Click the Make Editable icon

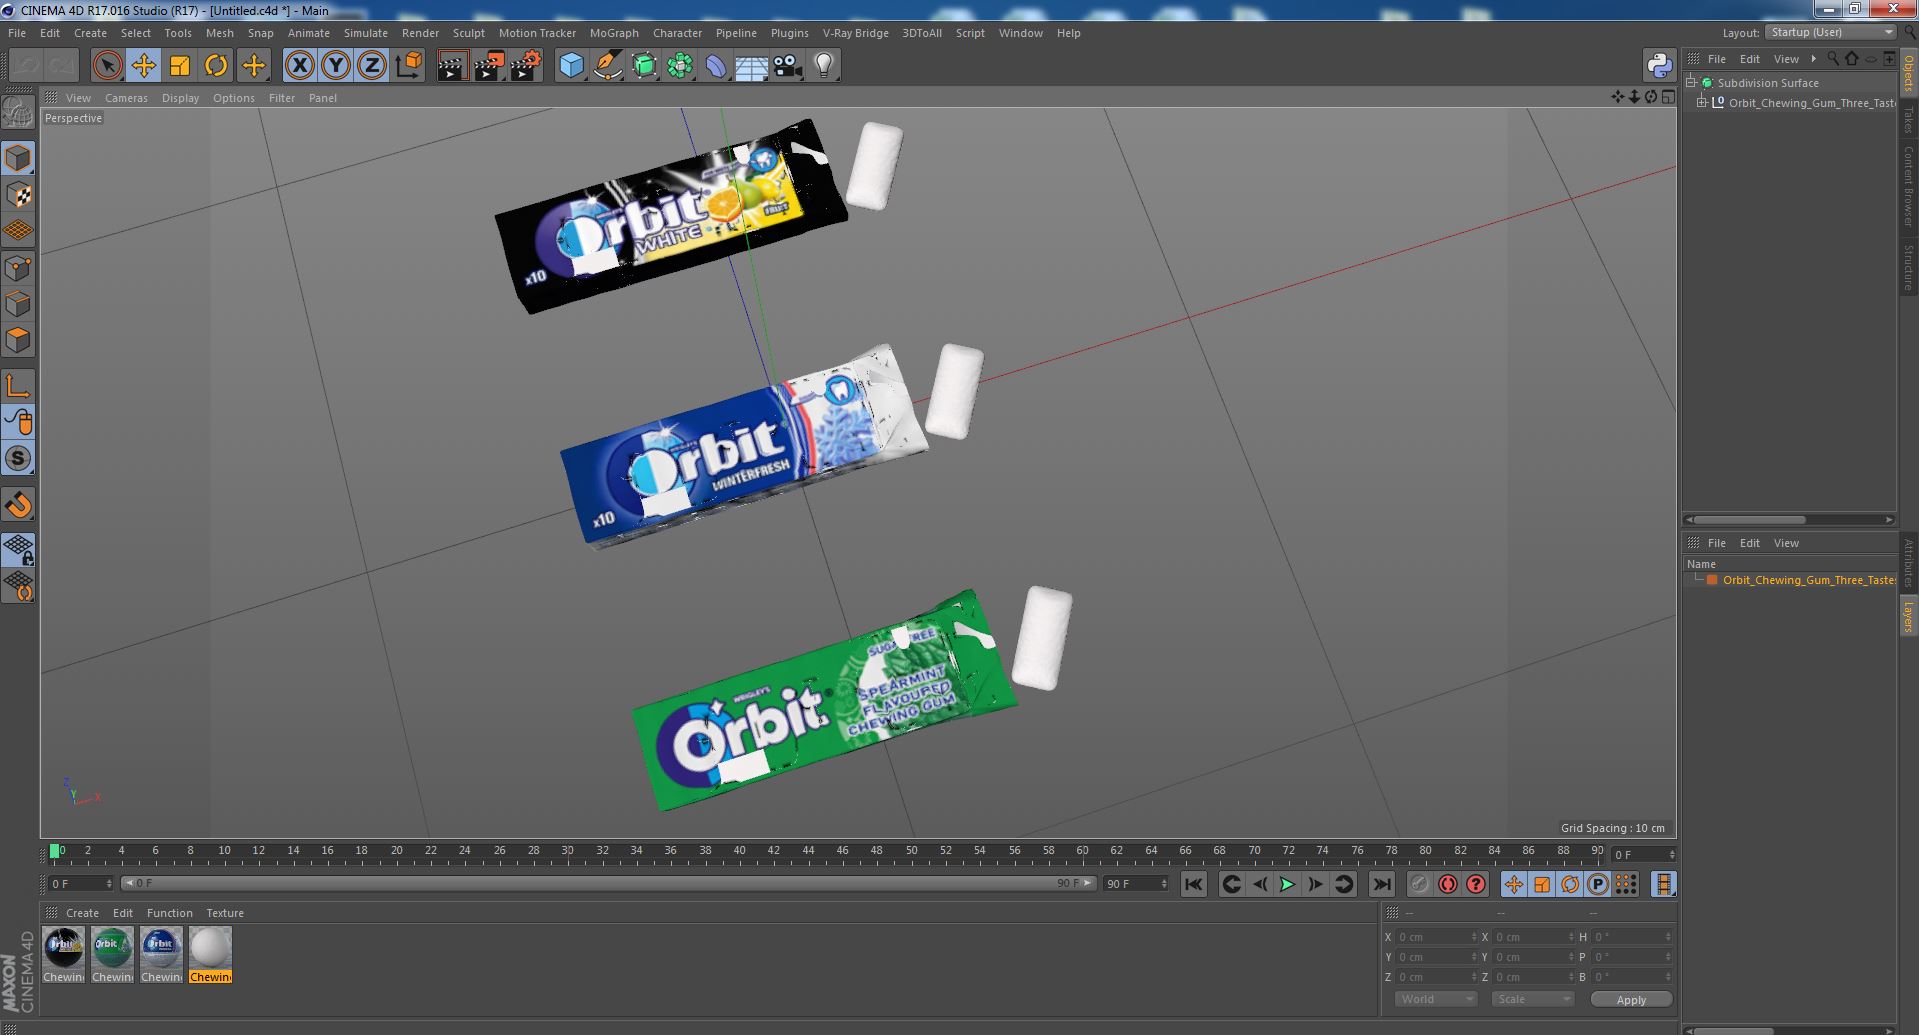click(x=18, y=113)
